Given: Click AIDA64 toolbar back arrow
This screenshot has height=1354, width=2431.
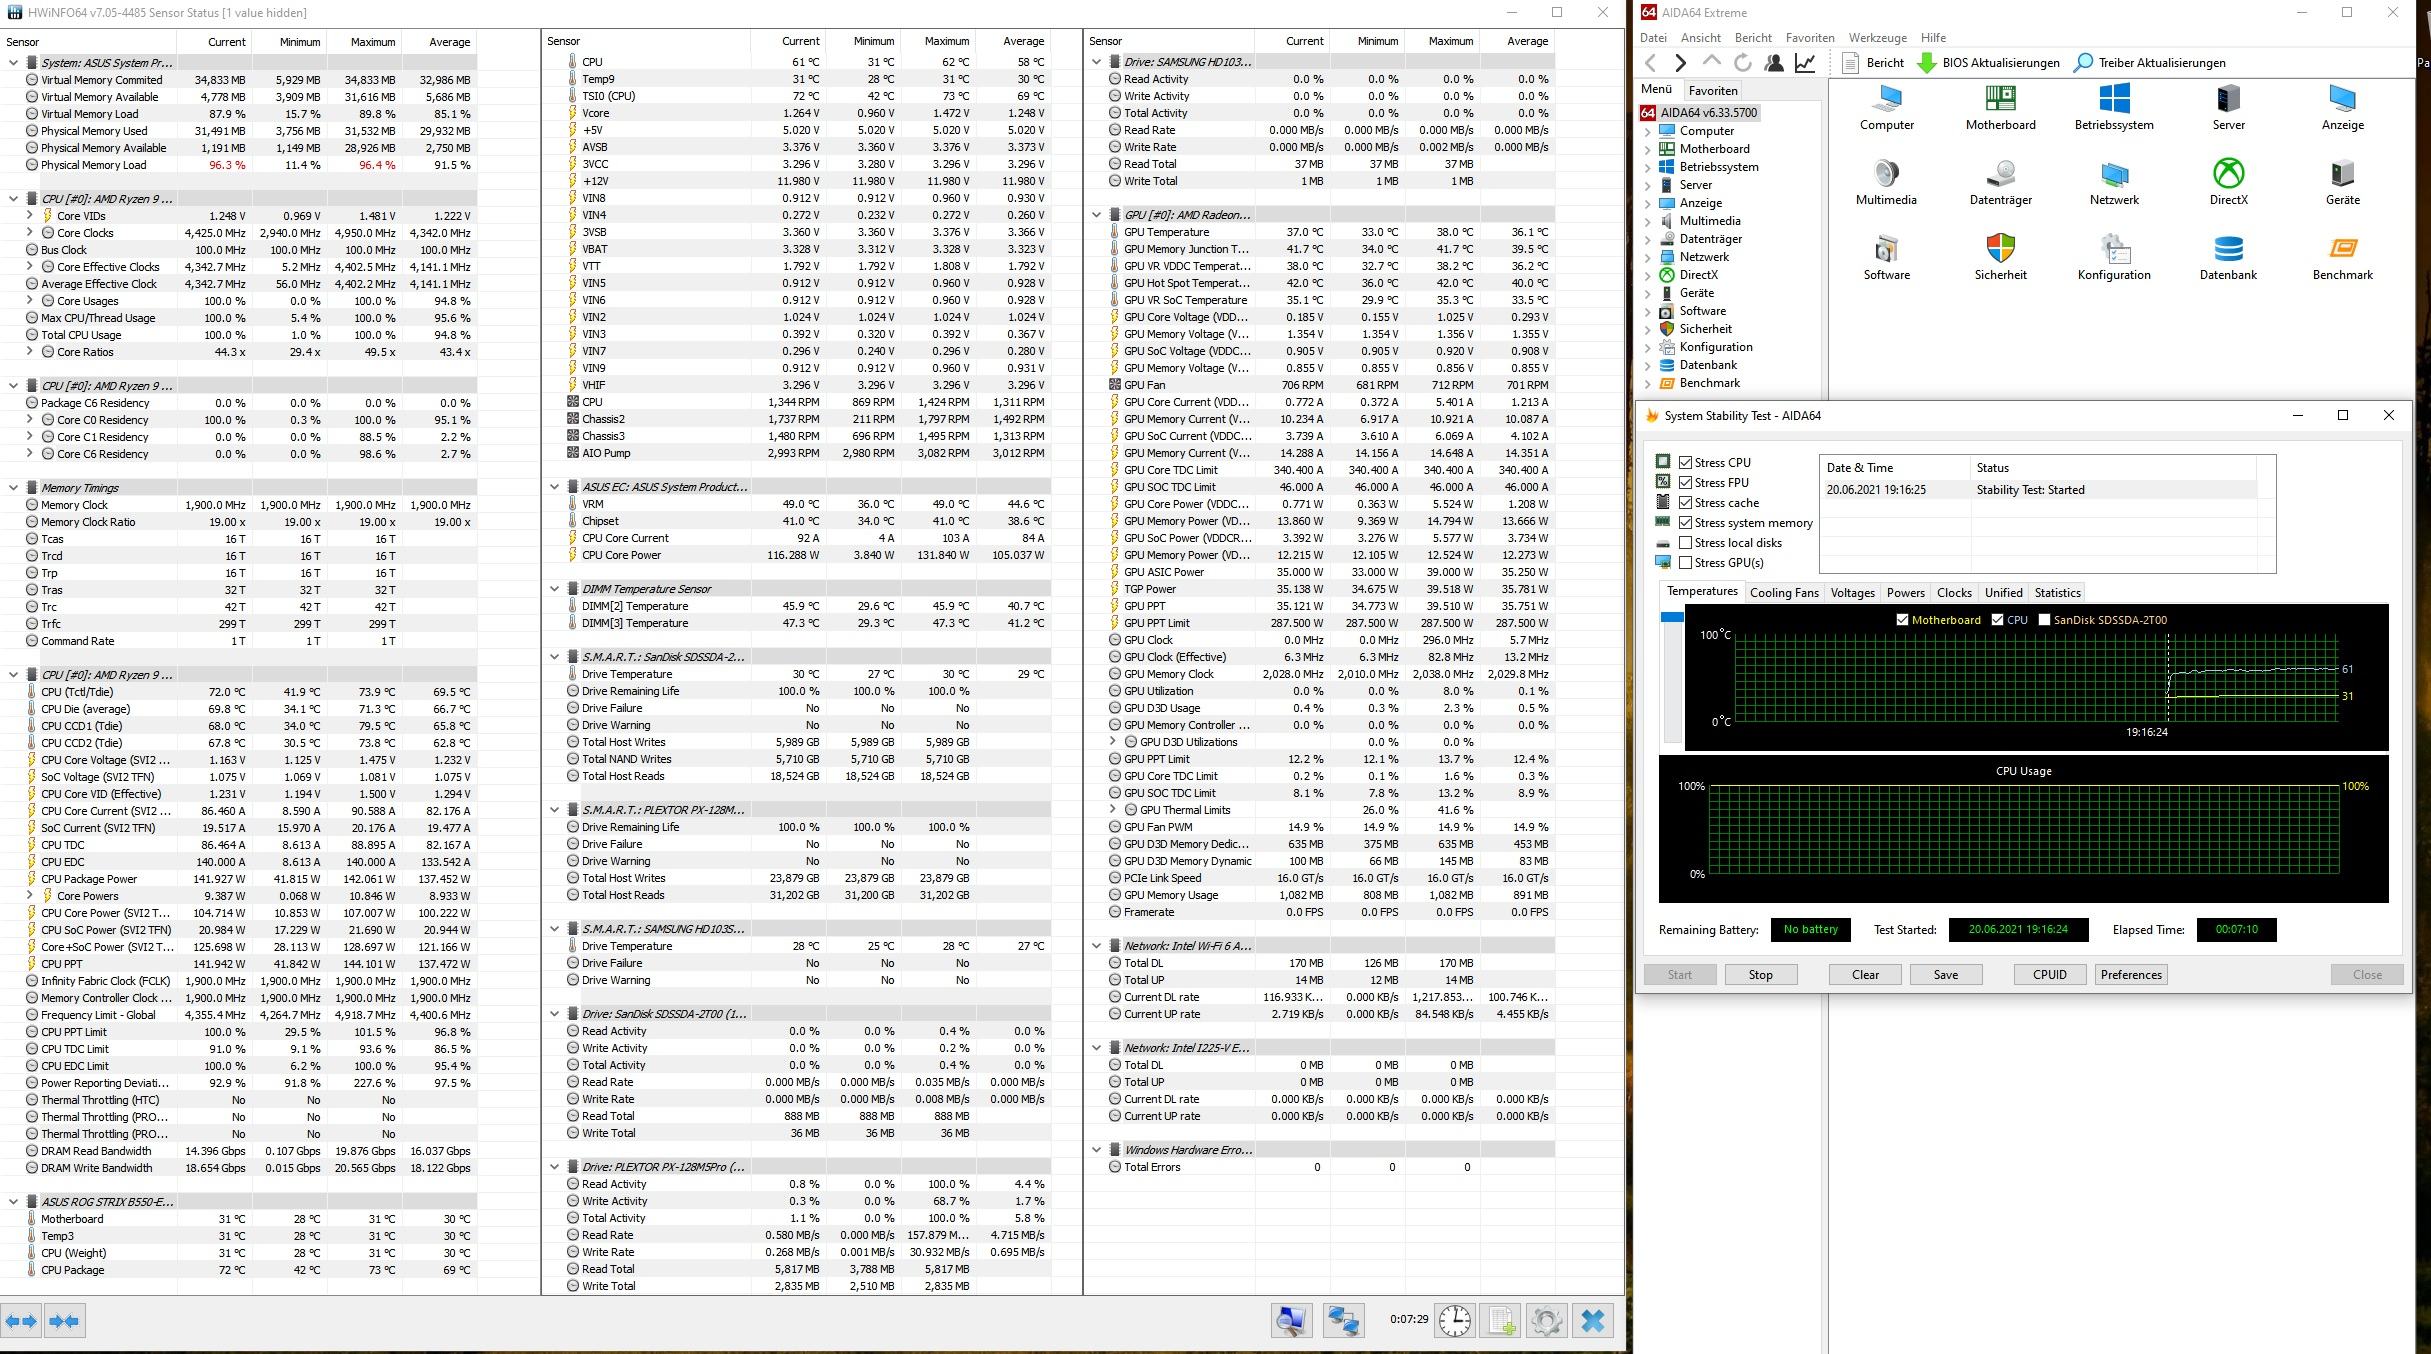Looking at the screenshot, I should pyautogui.click(x=1651, y=63).
